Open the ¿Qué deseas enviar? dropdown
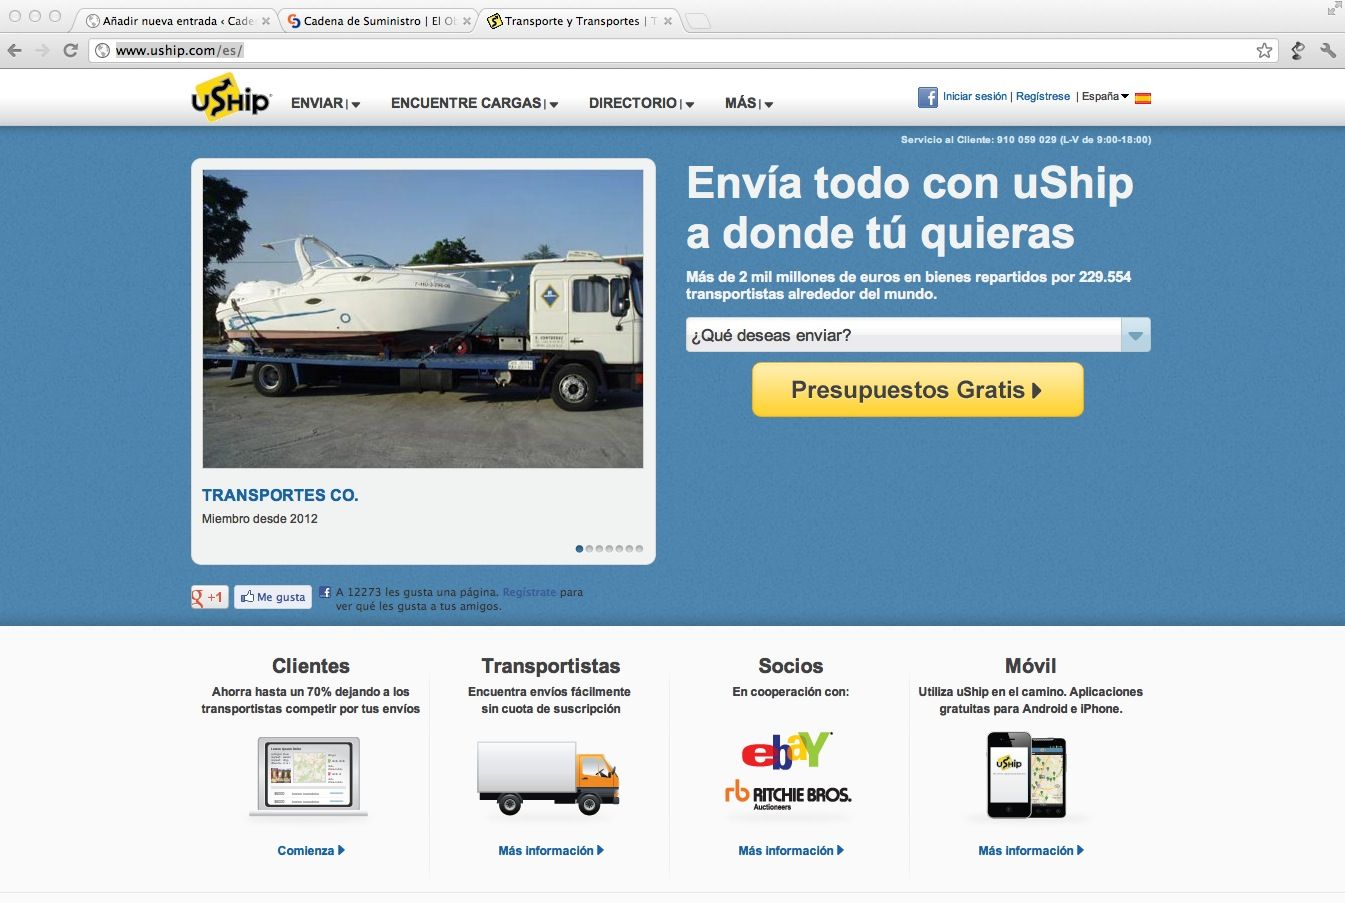Image resolution: width=1345 pixels, height=903 pixels. pyautogui.click(x=1135, y=334)
